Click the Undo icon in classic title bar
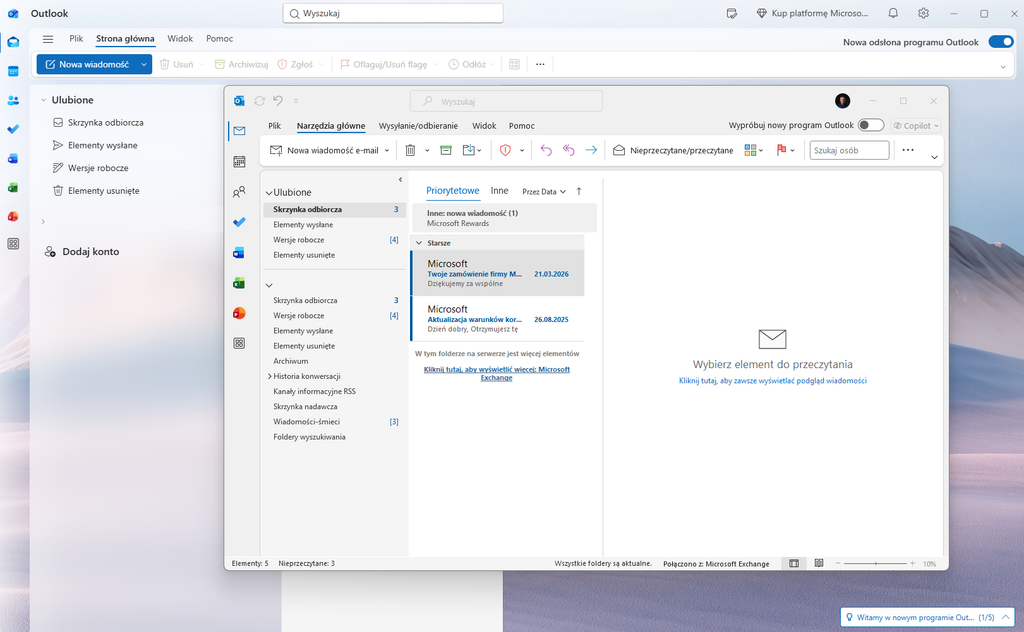Viewport: 1024px width, 632px height. coord(278,101)
